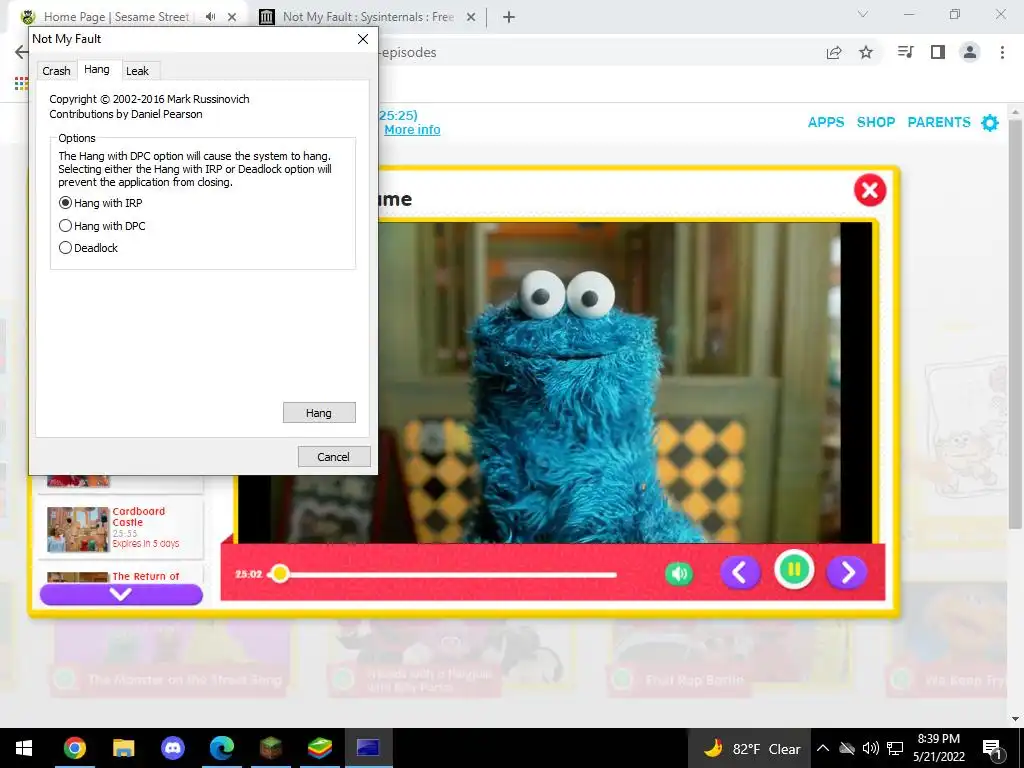1024x768 pixels.
Task: Open Discord from the taskbar
Action: coord(172,748)
